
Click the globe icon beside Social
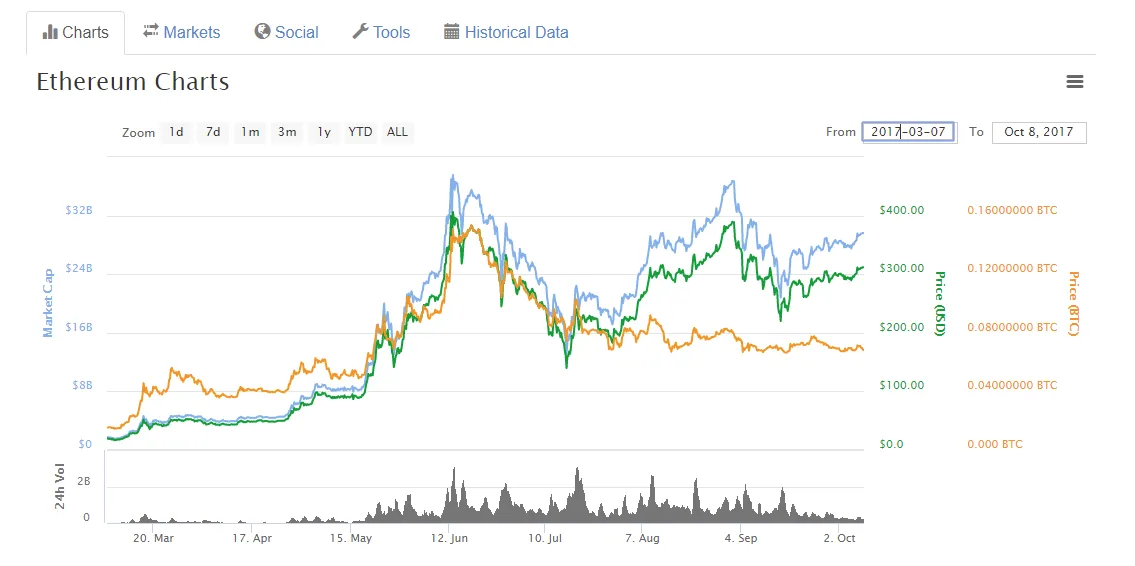coord(262,32)
